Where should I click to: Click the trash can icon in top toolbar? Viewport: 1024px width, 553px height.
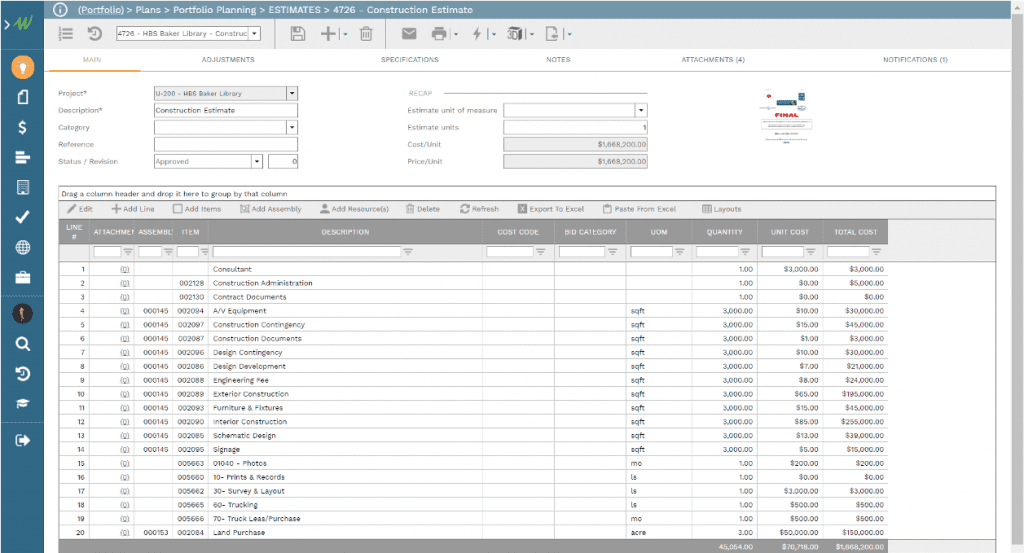point(366,34)
